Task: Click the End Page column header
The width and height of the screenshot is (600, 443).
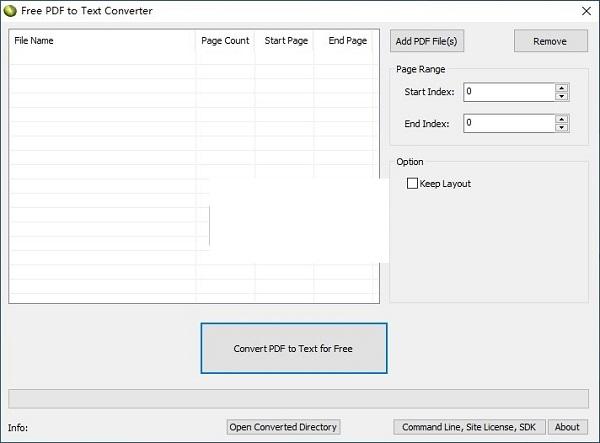Action: click(348, 41)
